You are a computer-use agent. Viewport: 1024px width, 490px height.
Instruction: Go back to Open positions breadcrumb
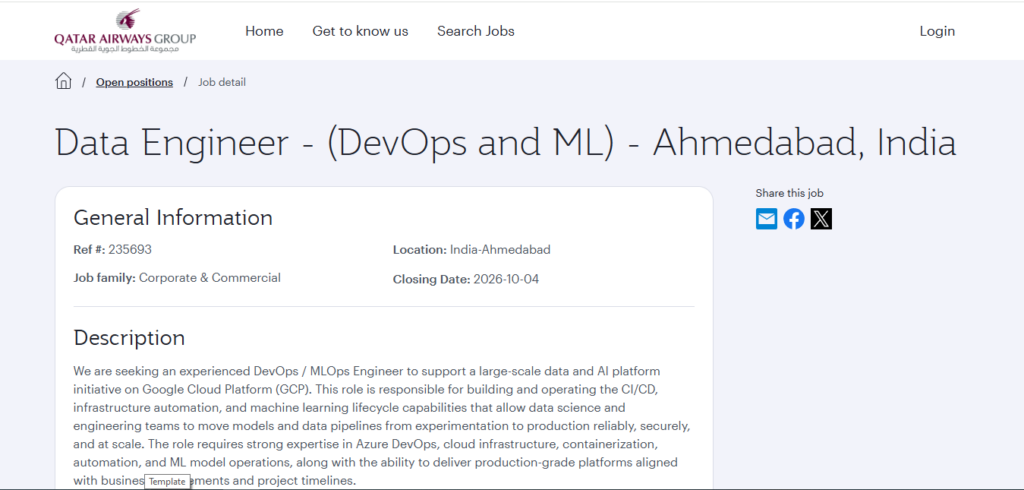pos(135,82)
